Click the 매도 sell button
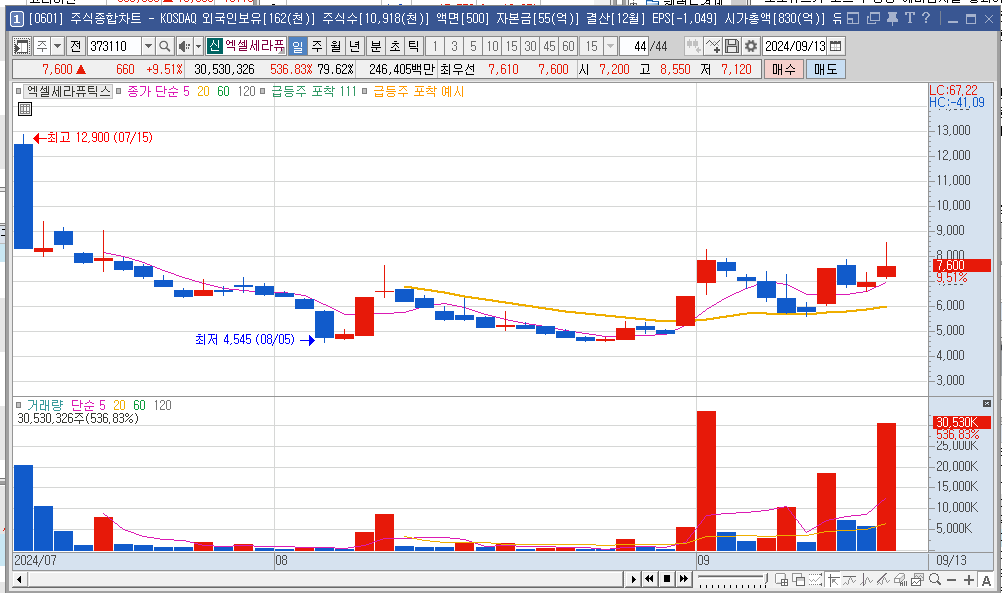 (x=826, y=69)
